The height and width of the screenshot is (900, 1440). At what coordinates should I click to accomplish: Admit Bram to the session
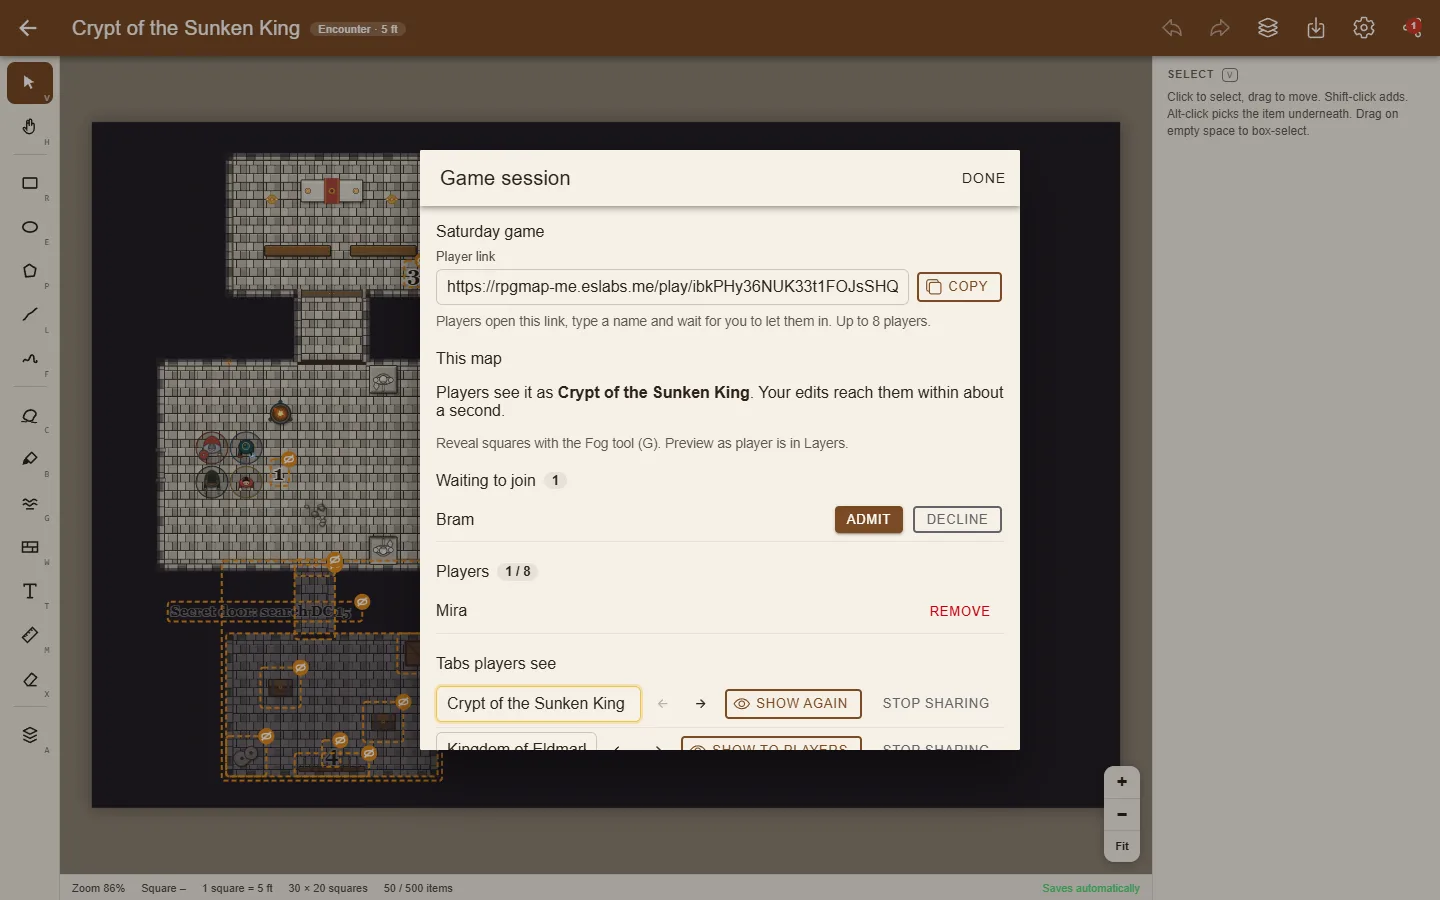pyautogui.click(x=868, y=520)
